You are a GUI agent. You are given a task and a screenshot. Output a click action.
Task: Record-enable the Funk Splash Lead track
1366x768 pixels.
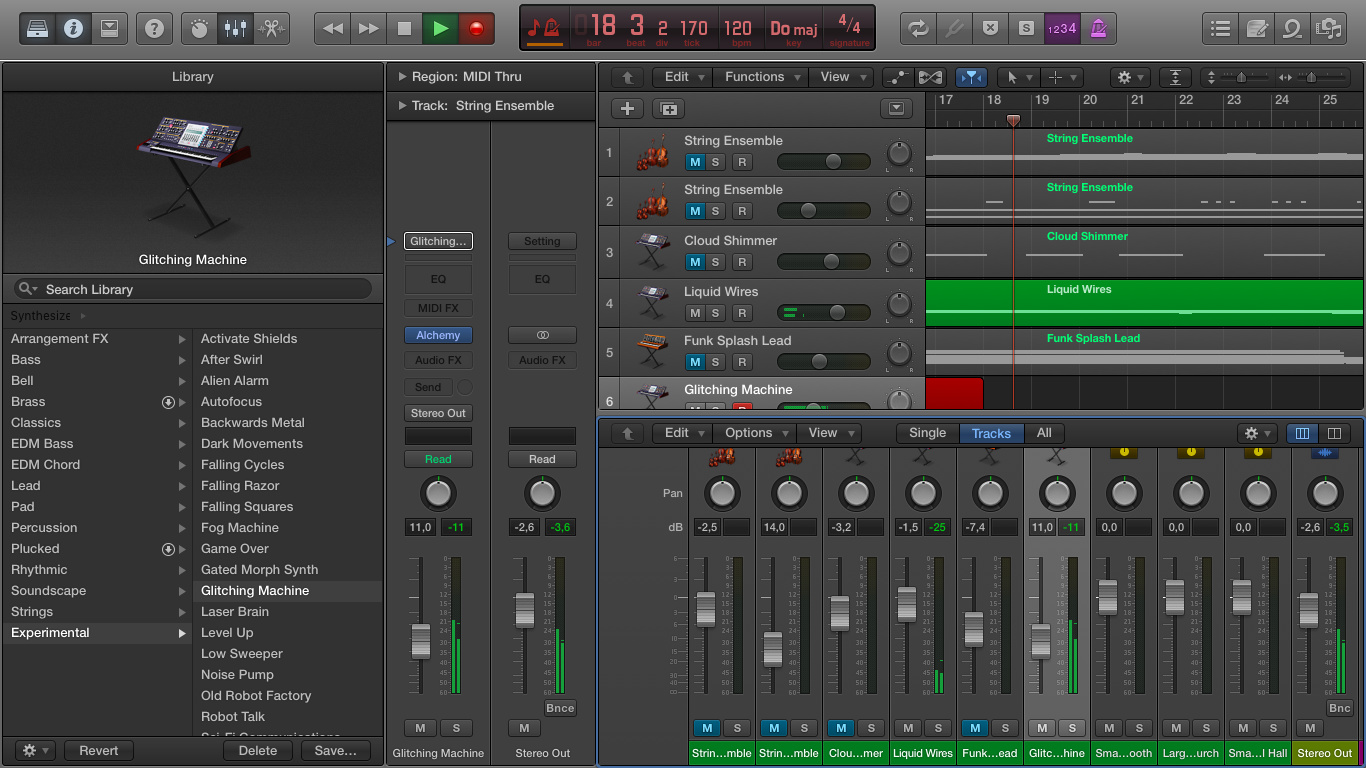pos(742,362)
